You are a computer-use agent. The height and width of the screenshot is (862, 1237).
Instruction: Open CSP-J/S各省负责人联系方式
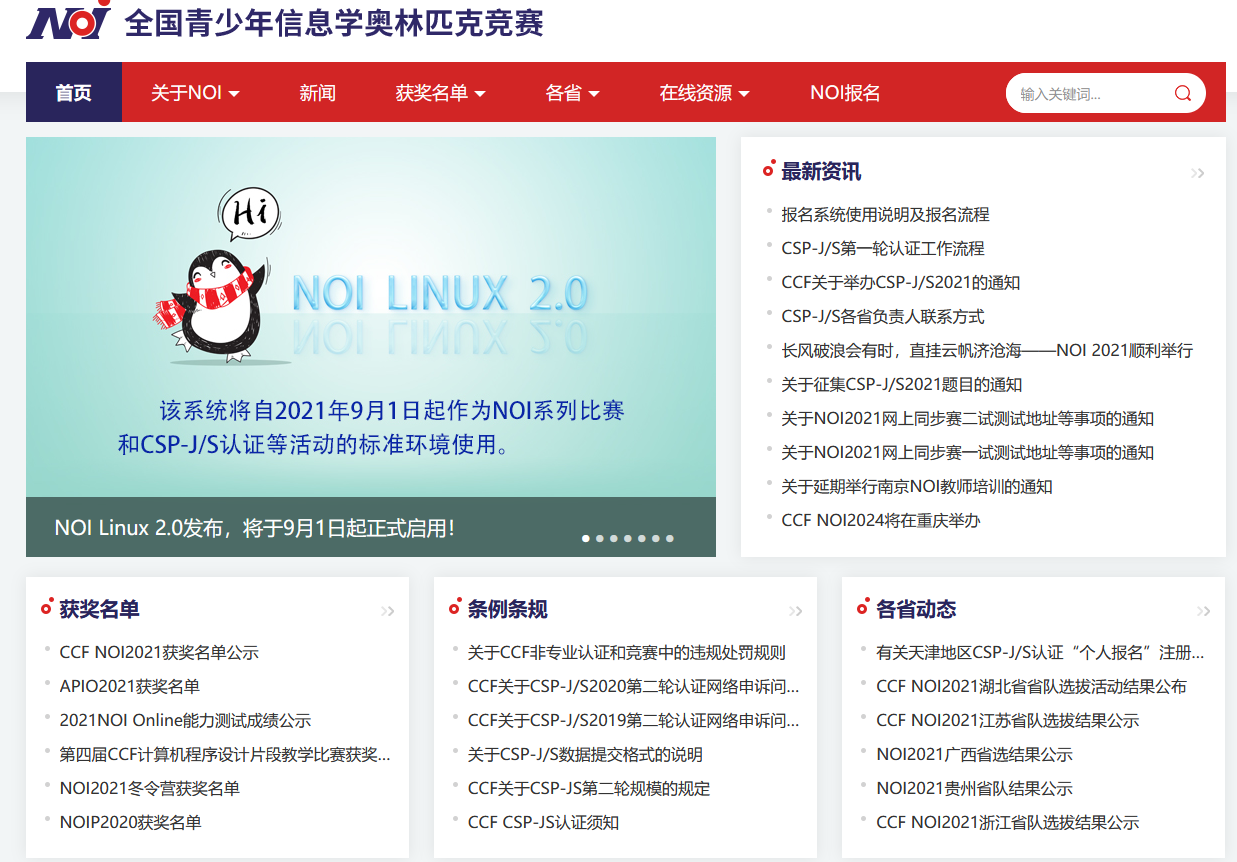click(883, 317)
